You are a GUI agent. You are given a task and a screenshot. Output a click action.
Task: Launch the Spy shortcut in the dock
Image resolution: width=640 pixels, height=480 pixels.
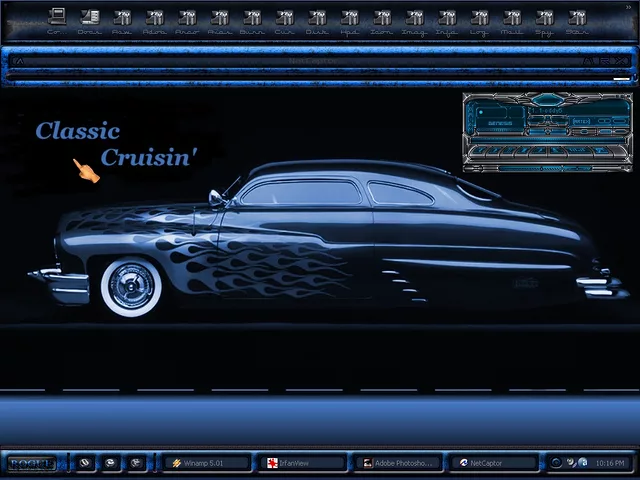[544, 17]
